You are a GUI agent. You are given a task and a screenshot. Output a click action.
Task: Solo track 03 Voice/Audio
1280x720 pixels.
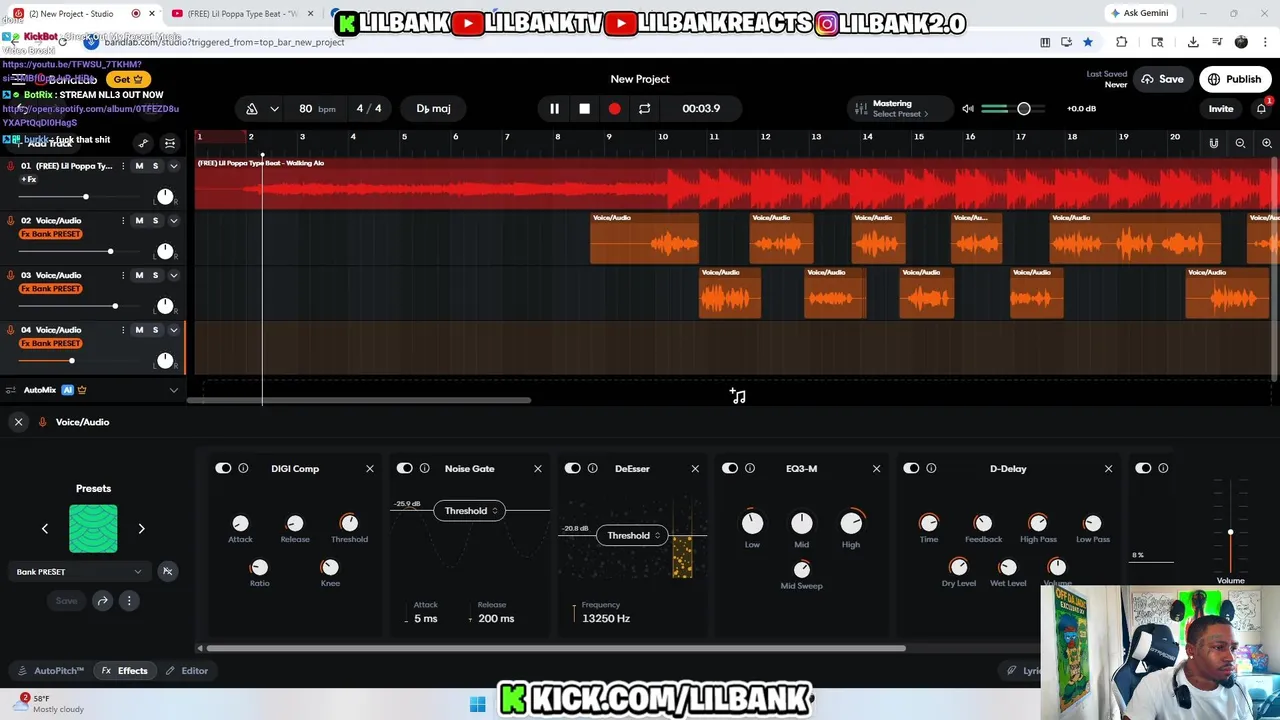coord(155,275)
